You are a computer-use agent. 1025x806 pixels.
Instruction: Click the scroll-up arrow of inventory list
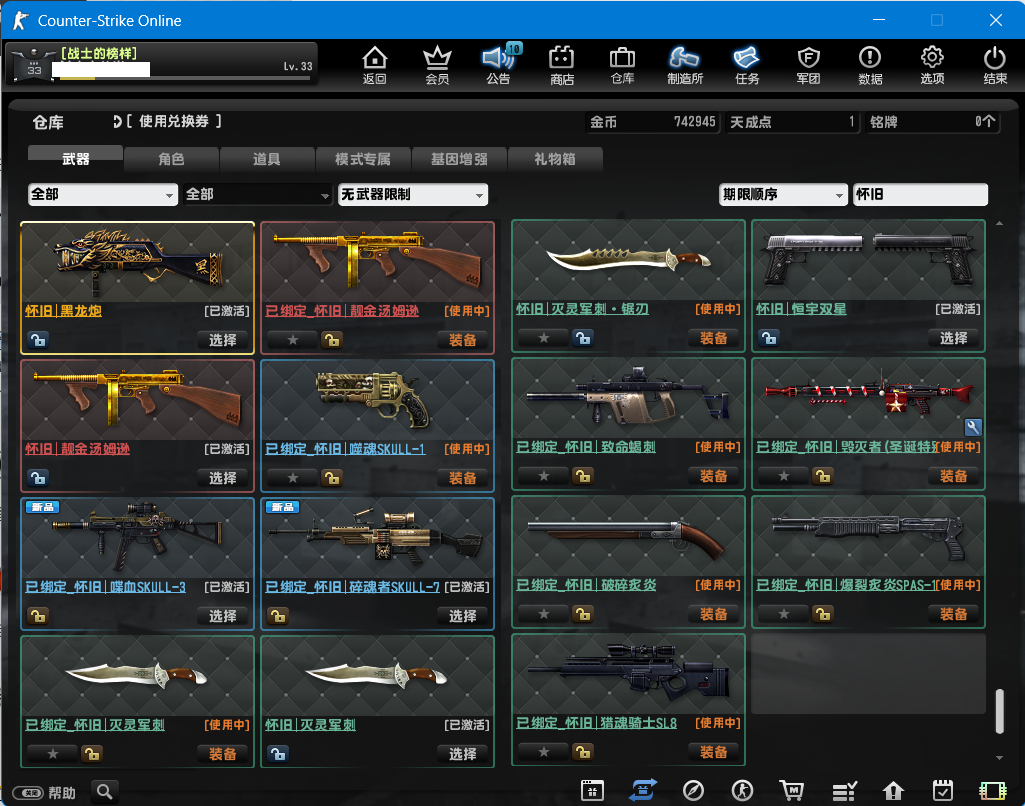click(x=999, y=224)
